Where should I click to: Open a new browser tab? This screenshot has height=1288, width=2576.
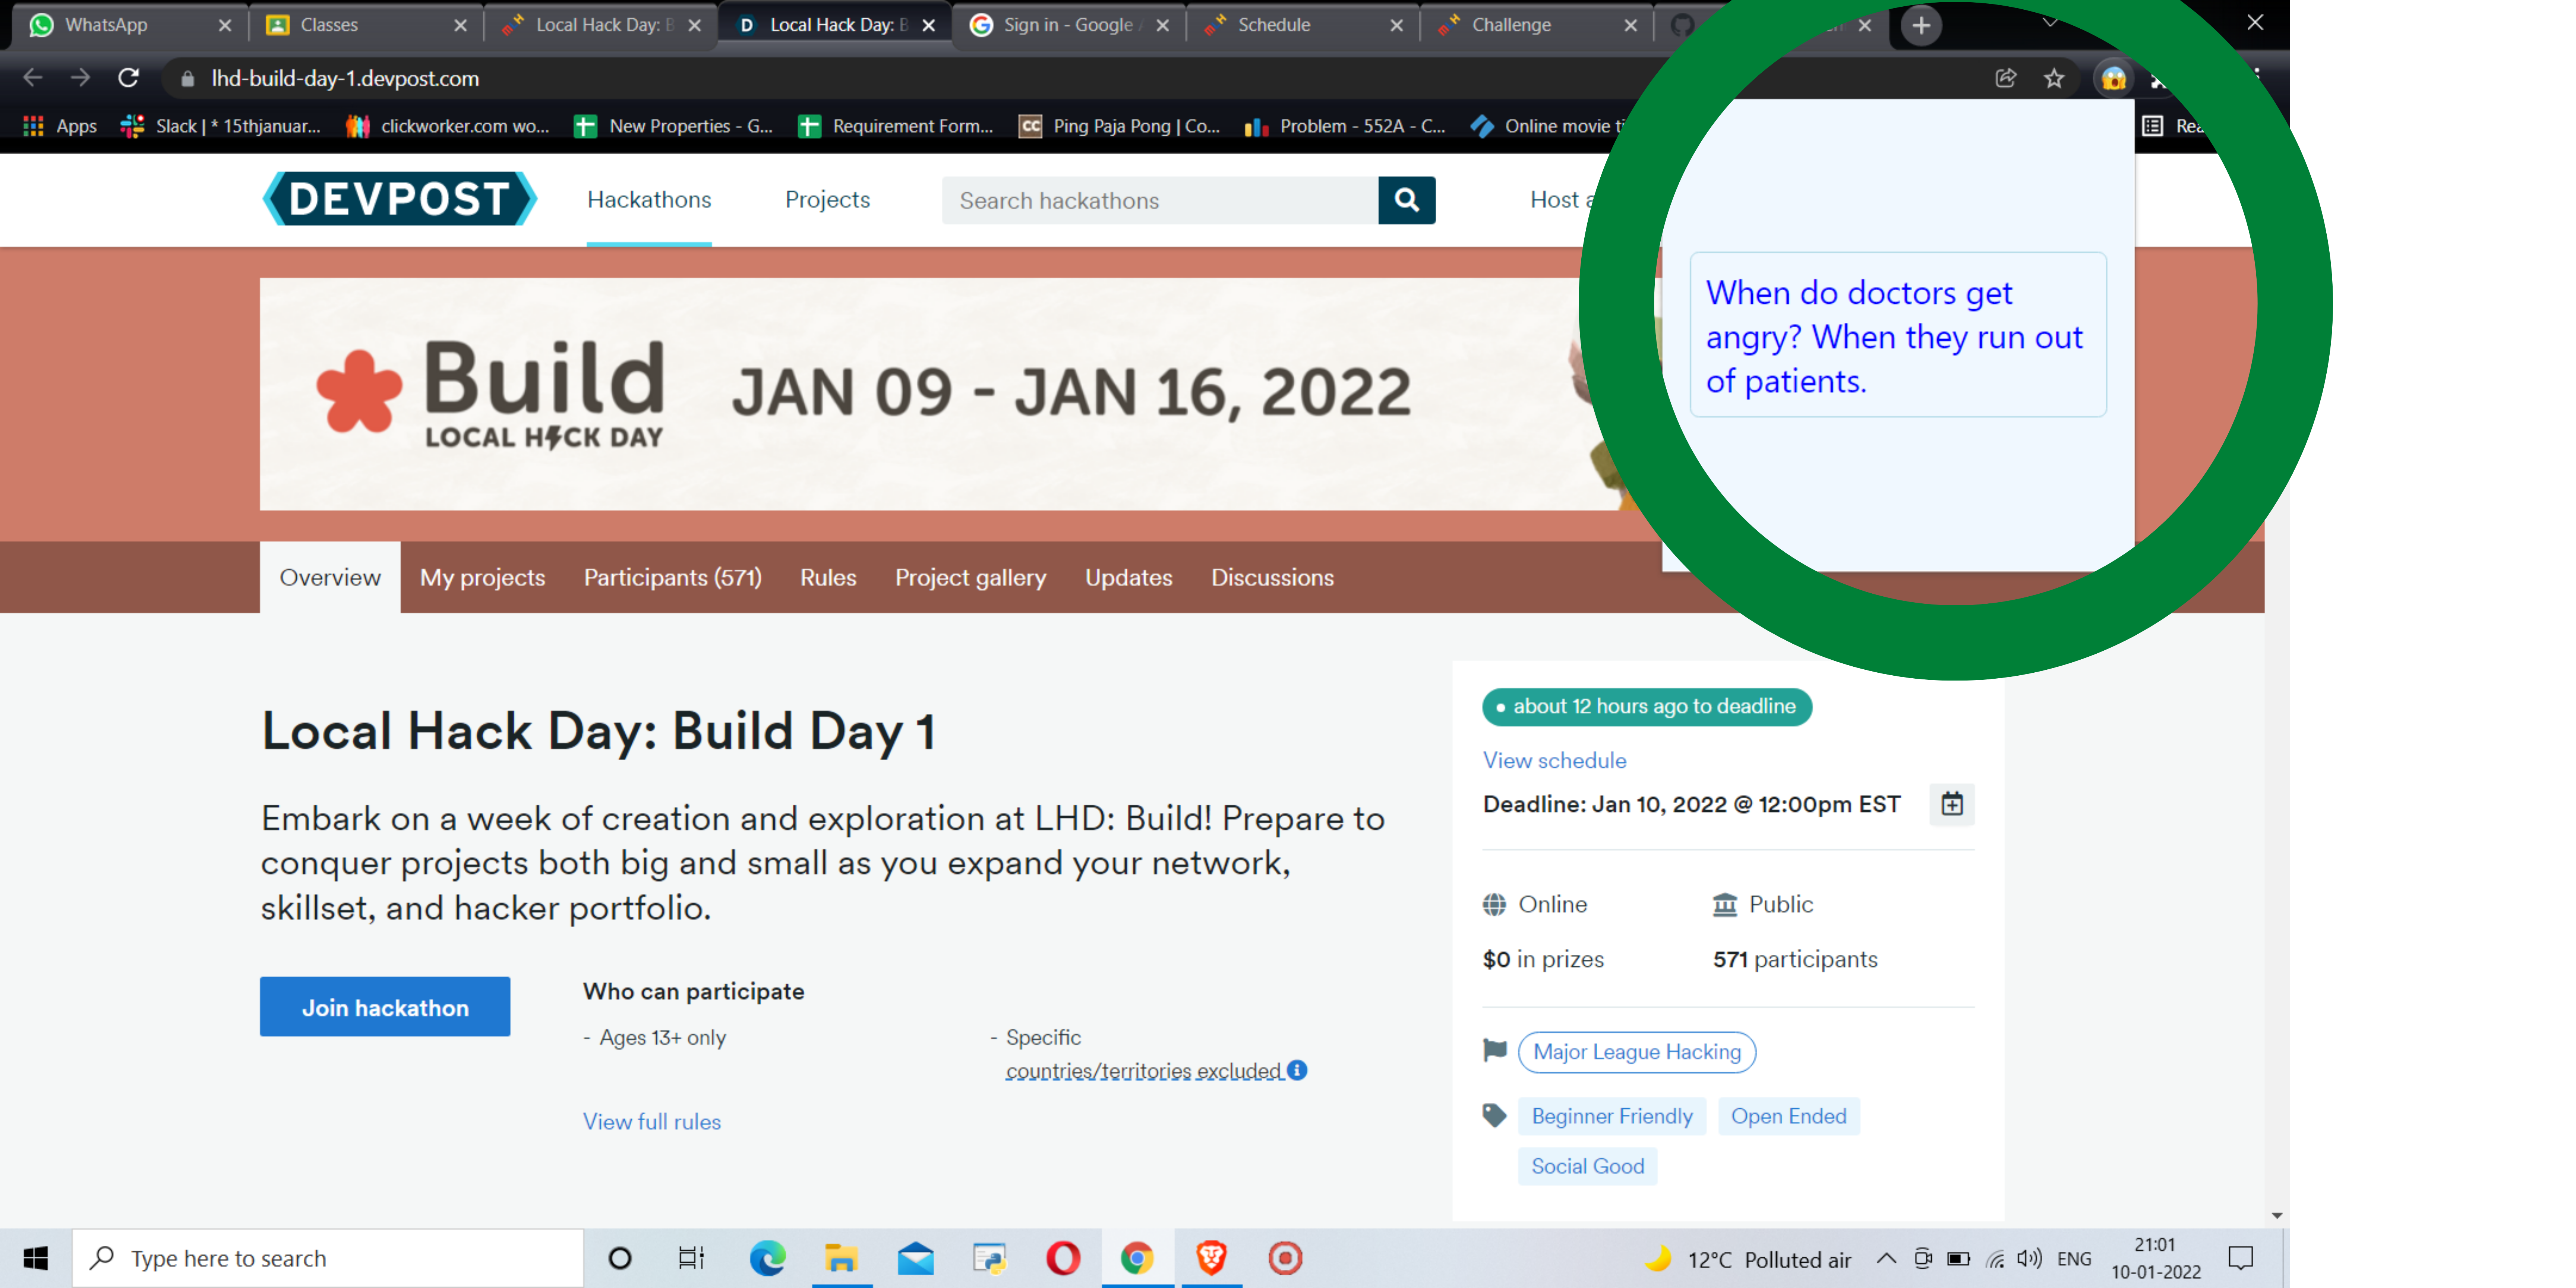[1920, 25]
